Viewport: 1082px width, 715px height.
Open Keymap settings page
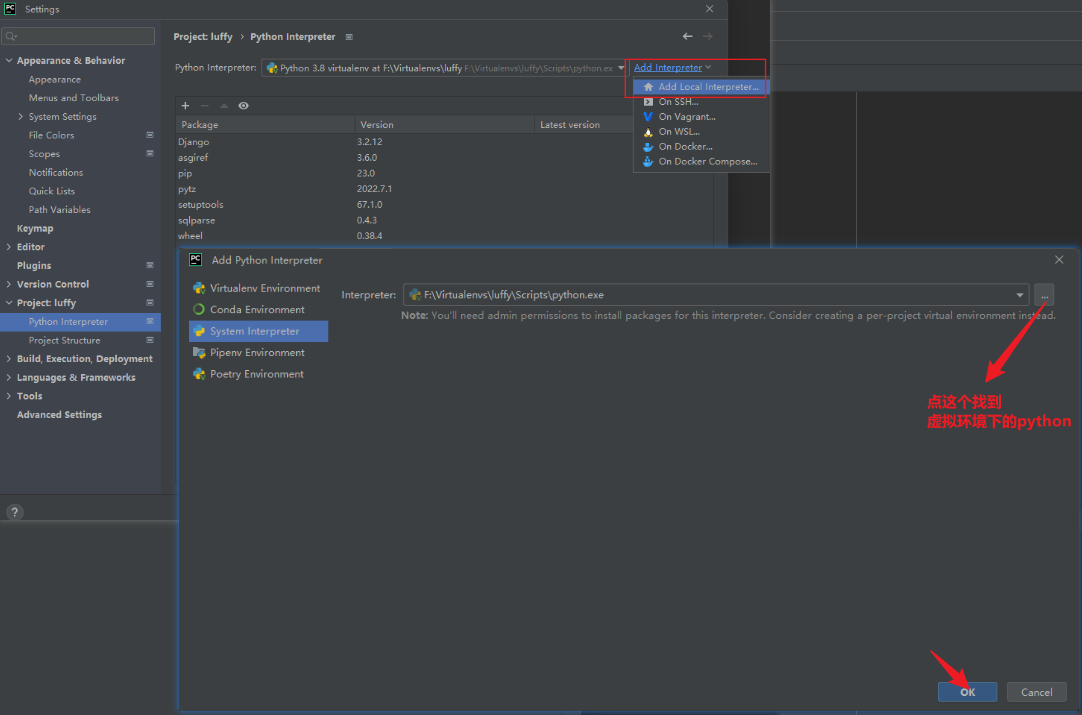coord(35,228)
